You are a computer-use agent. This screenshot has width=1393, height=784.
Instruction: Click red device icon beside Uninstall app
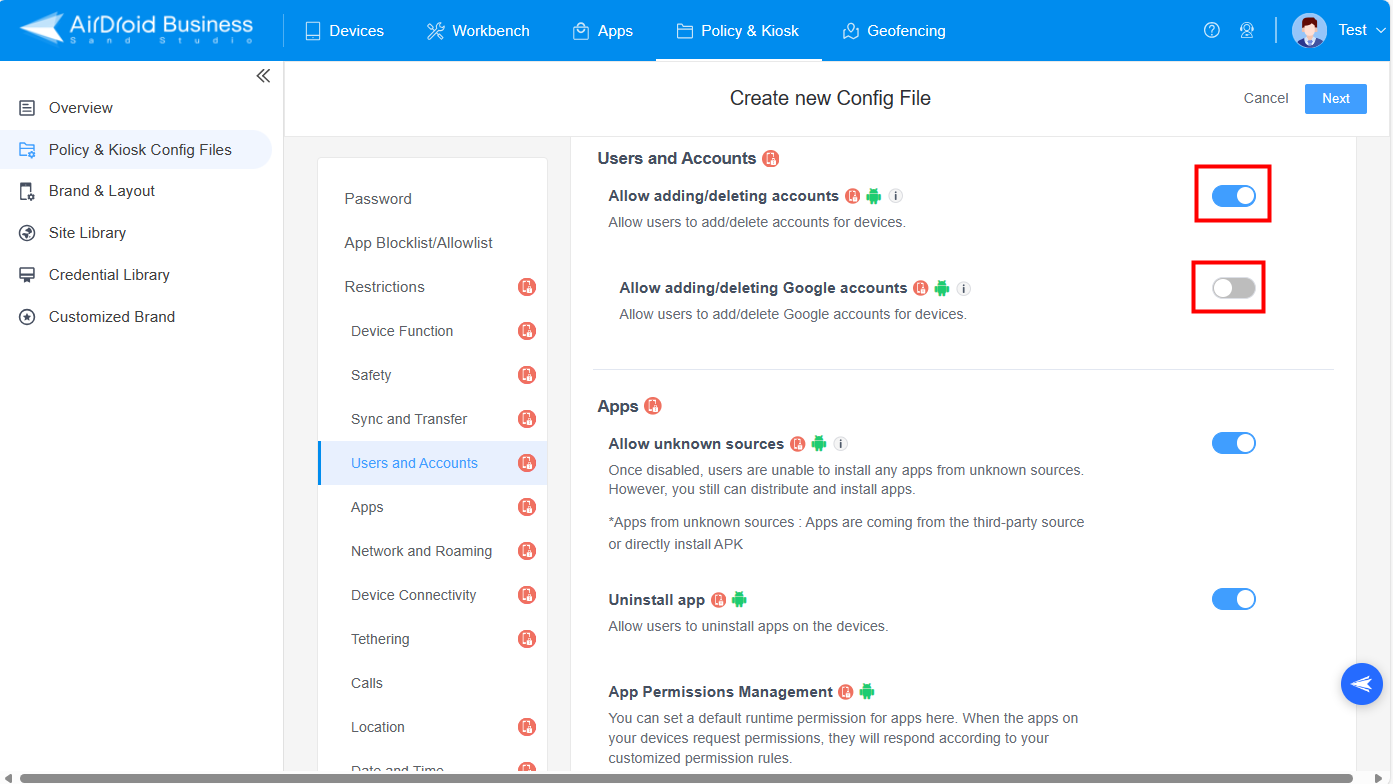718,600
